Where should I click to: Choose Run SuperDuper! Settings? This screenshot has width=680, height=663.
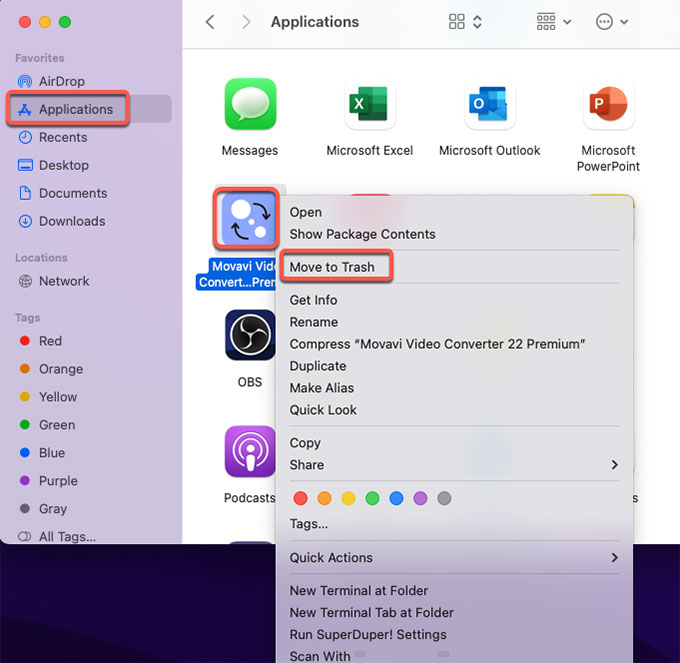coord(368,635)
